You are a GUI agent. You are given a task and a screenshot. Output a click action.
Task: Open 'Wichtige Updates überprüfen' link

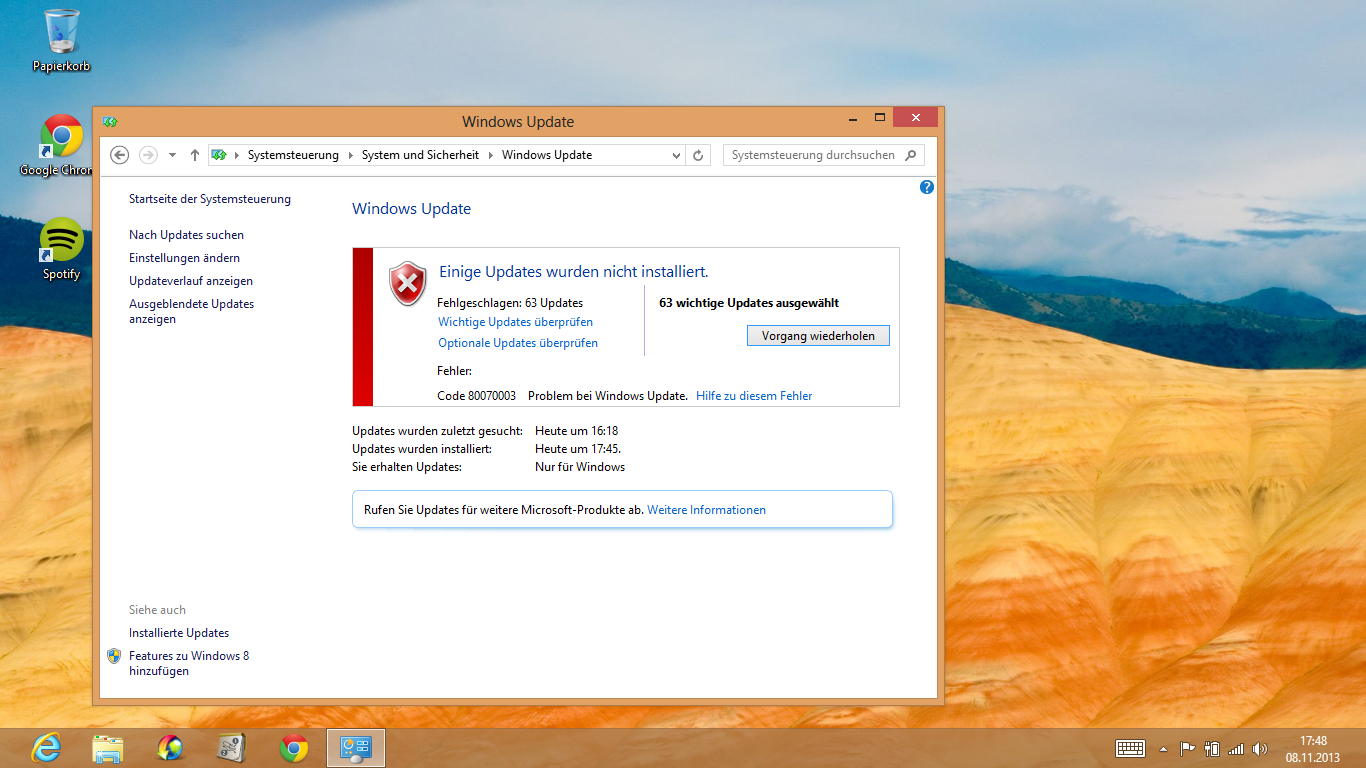tap(515, 322)
